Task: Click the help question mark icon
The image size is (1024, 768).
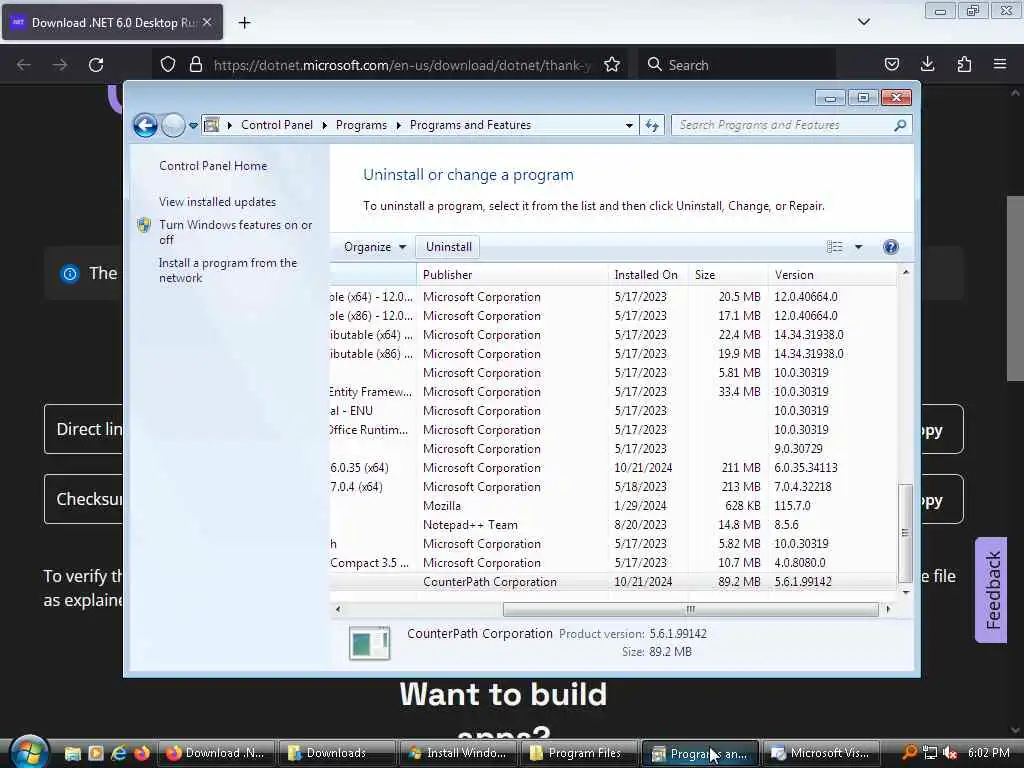Action: pos(891,247)
